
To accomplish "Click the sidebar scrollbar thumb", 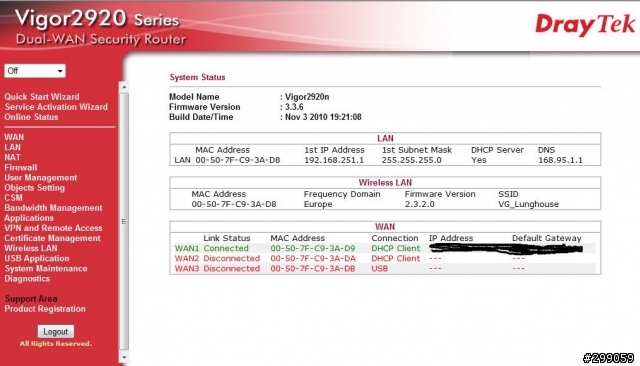I will coord(124,222).
